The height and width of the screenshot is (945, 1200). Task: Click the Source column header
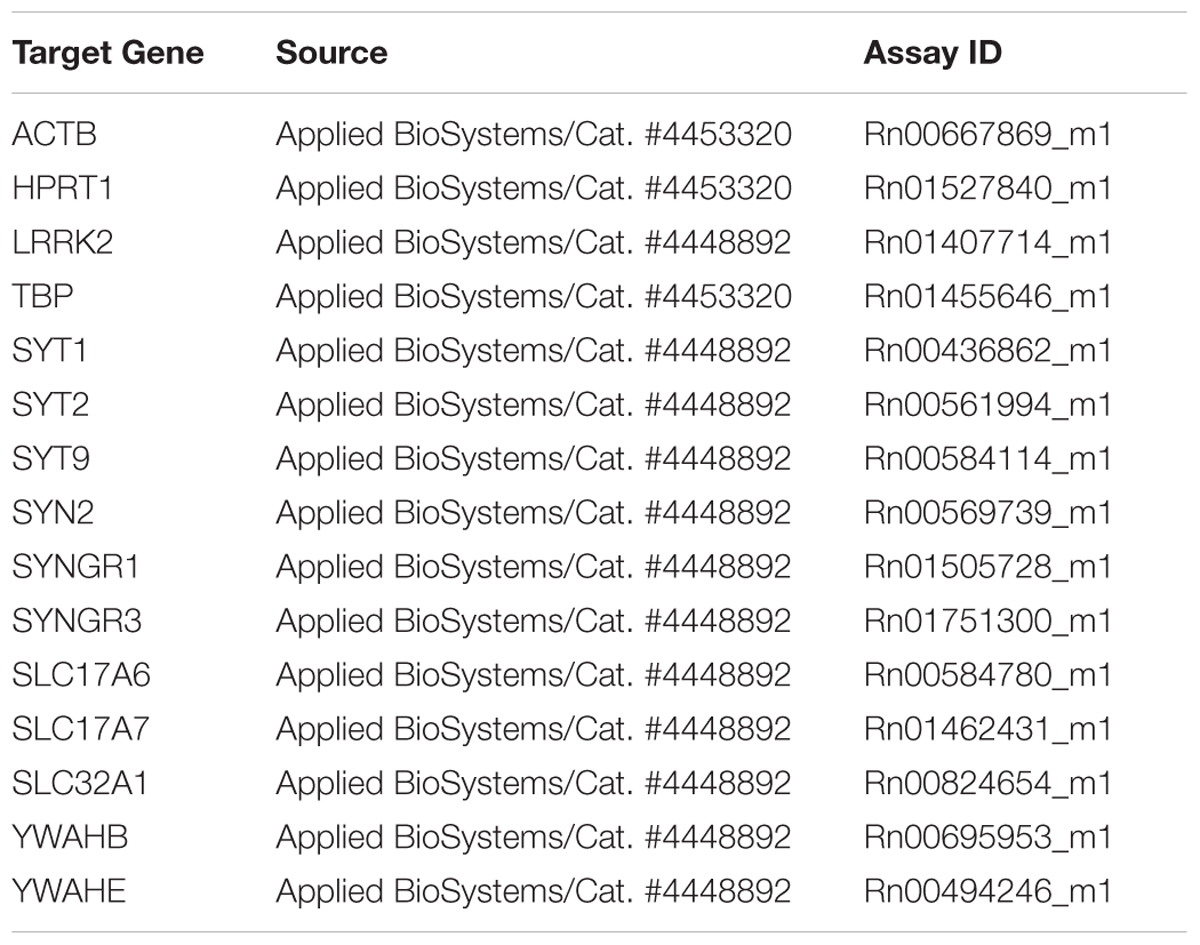(332, 53)
